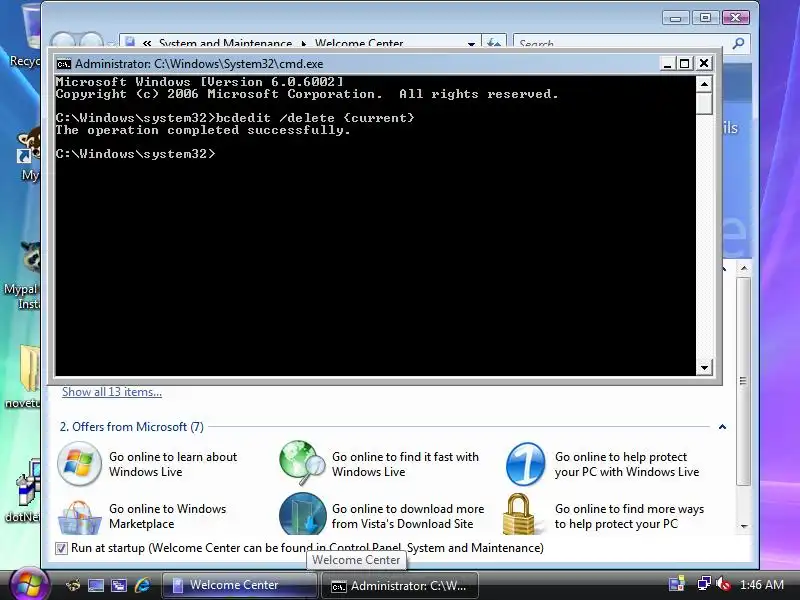Switch to Welcome Center taskbar button
The height and width of the screenshot is (600, 800).
click(x=239, y=585)
